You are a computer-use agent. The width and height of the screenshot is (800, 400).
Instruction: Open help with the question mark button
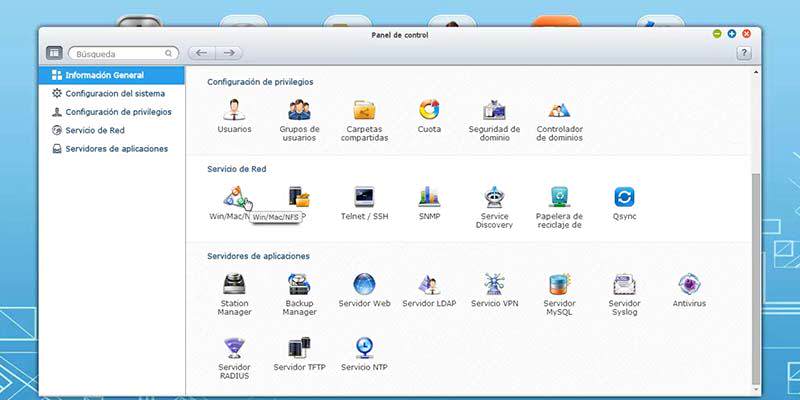pos(744,53)
